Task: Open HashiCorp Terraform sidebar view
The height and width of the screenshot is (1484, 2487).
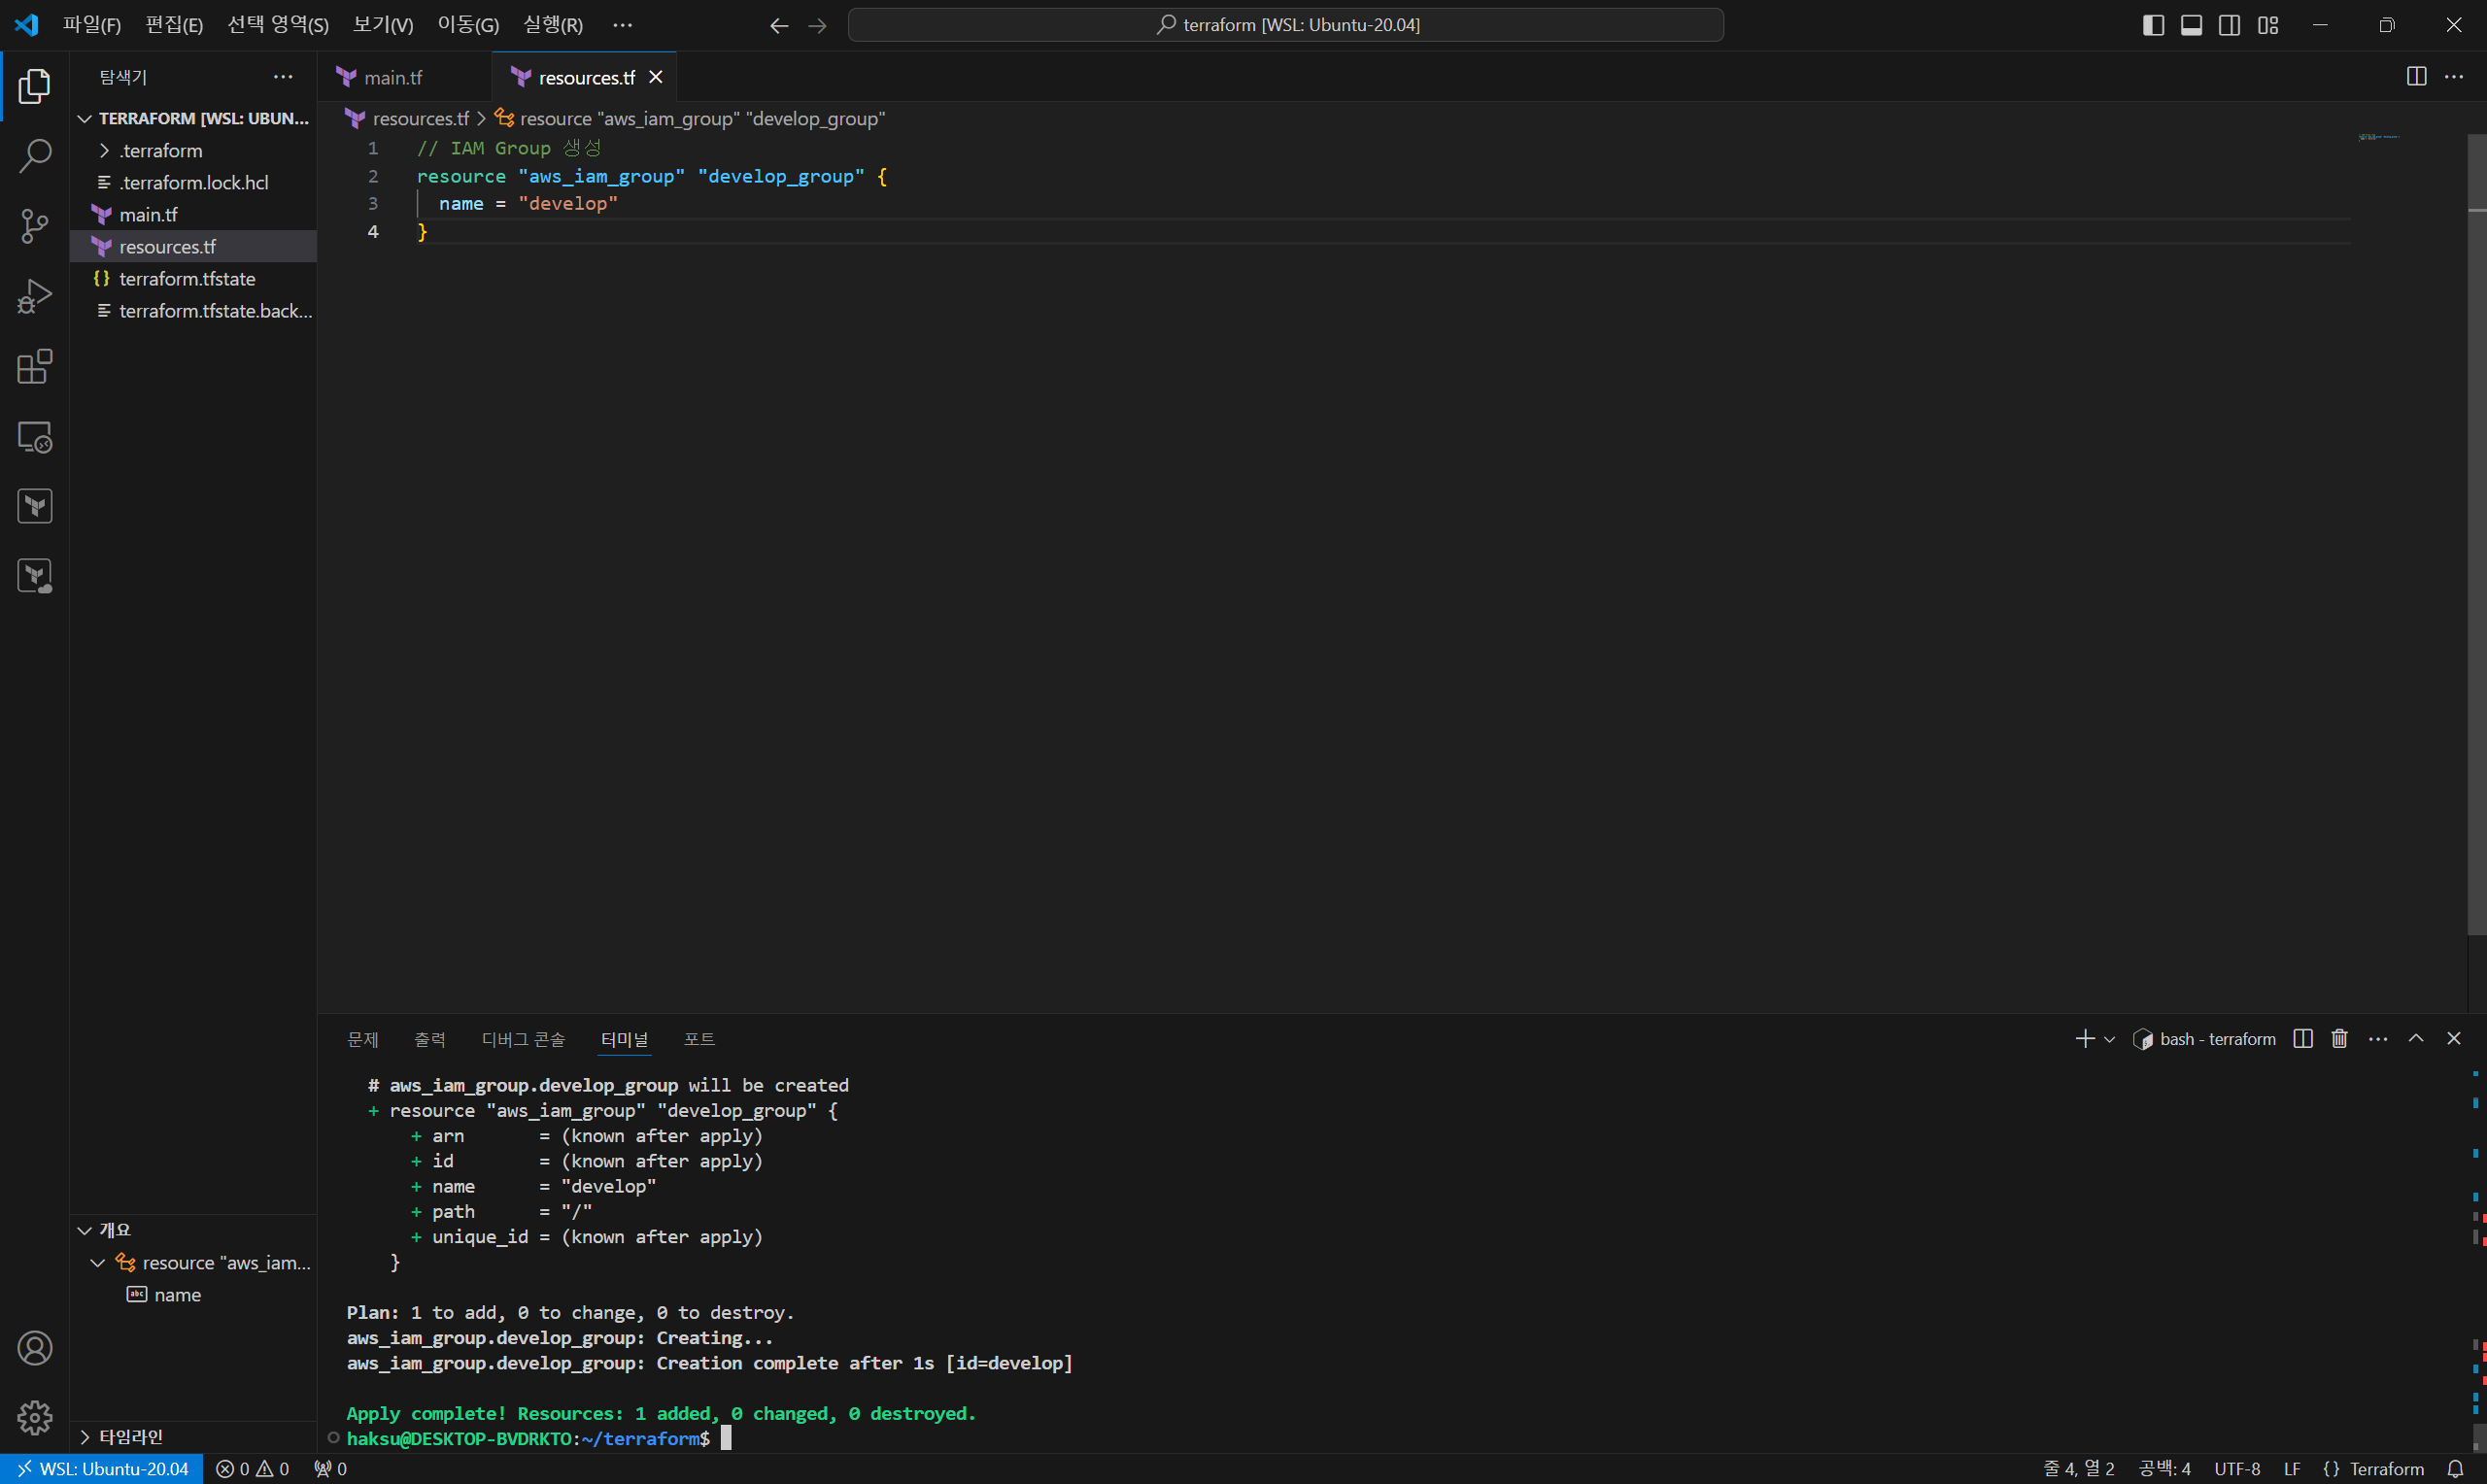Action: tap(35, 506)
